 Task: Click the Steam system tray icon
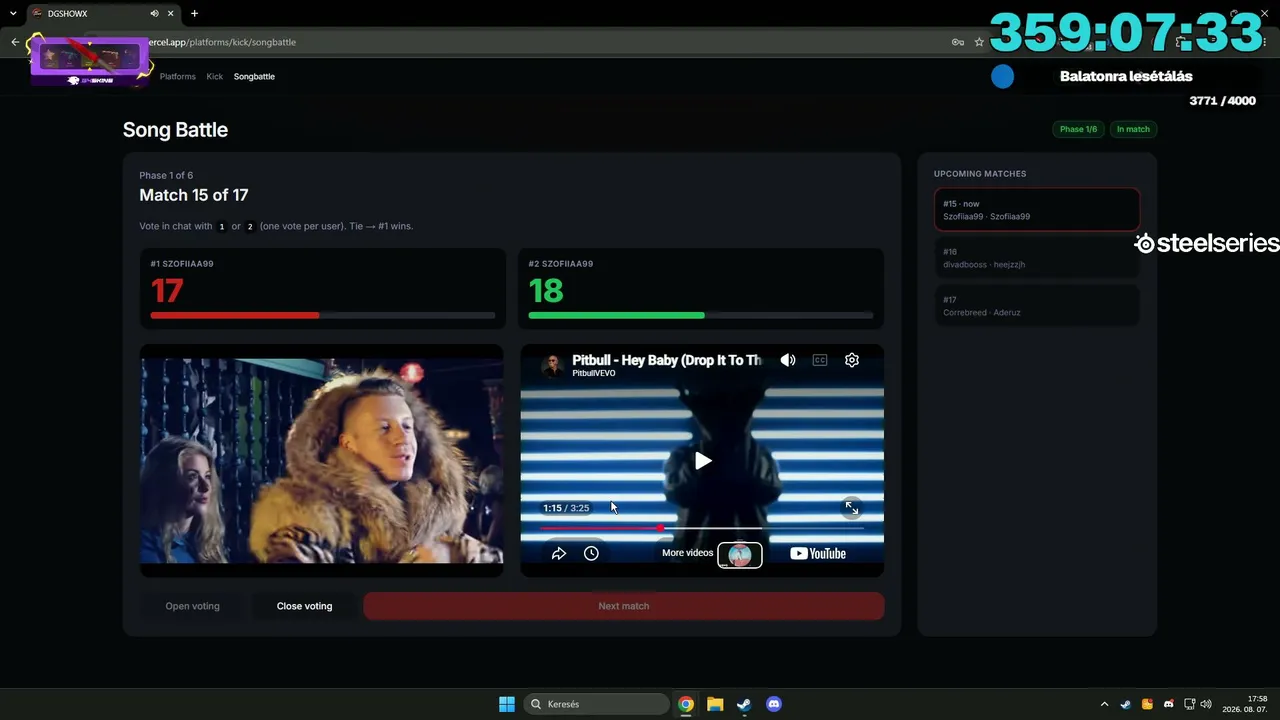[x=1126, y=704]
